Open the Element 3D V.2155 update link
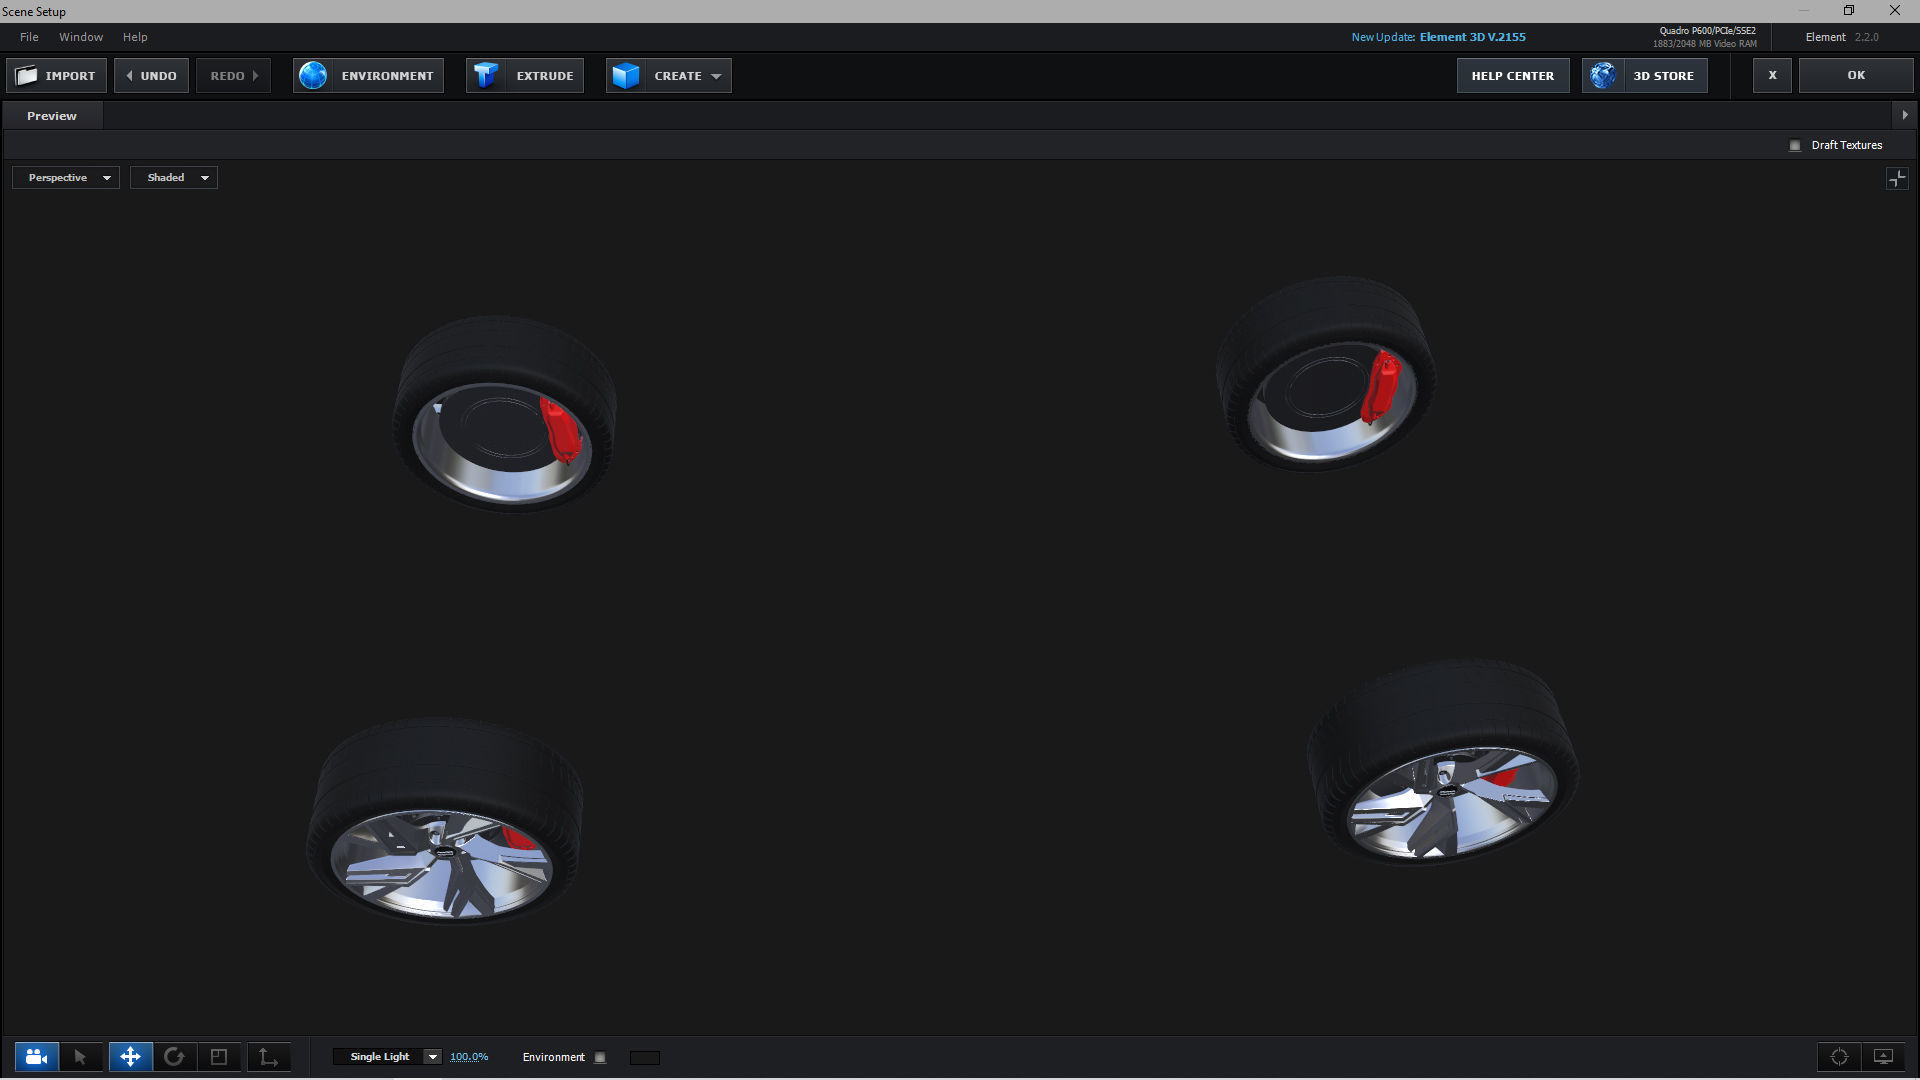This screenshot has height=1080, width=1920. tap(1472, 37)
